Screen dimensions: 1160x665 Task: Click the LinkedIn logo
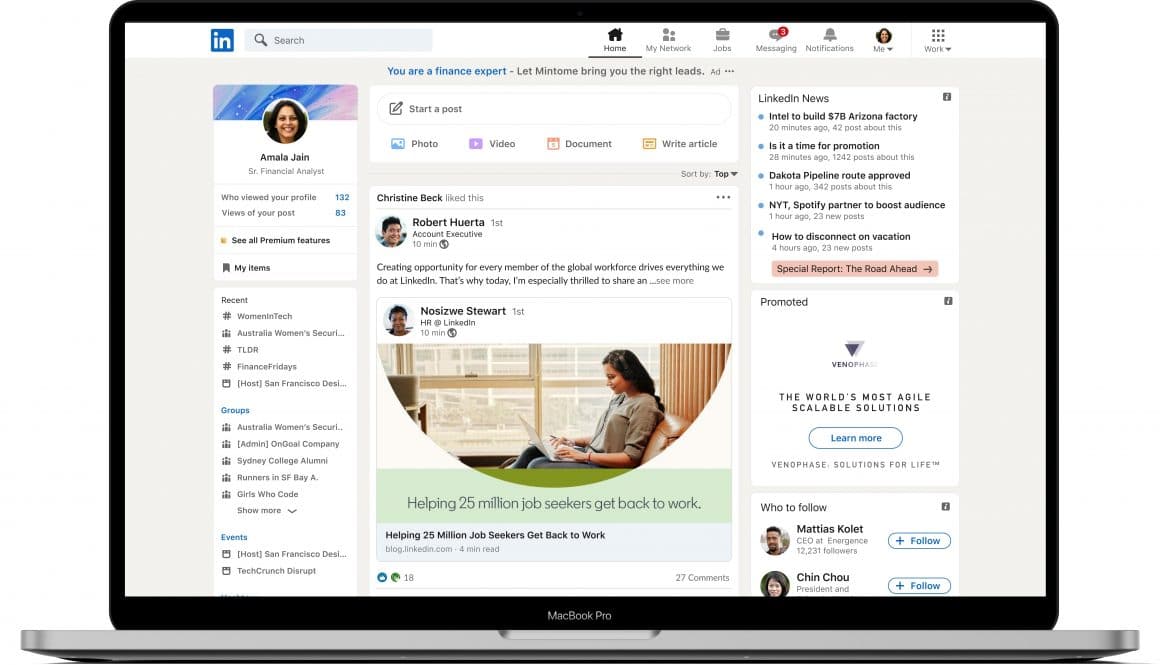click(x=222, y=39)
